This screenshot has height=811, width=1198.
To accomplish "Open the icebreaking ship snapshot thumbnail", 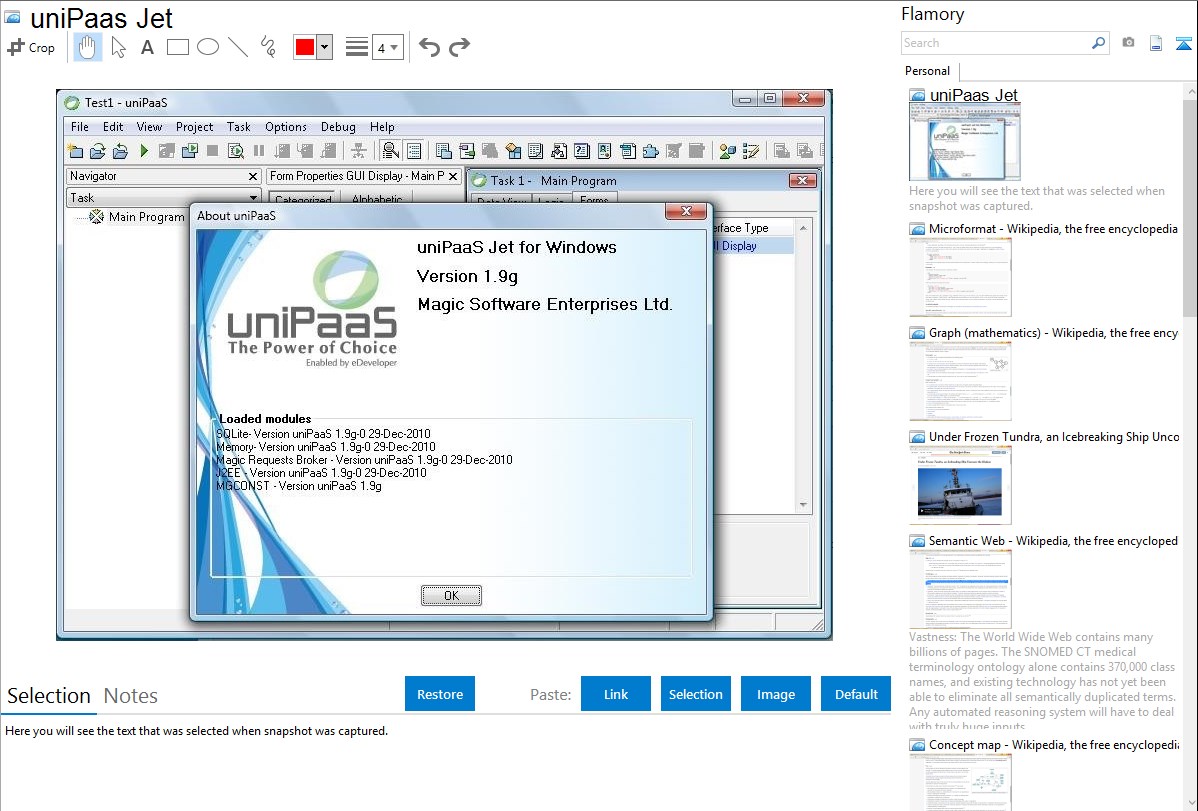I will [960, 485].
